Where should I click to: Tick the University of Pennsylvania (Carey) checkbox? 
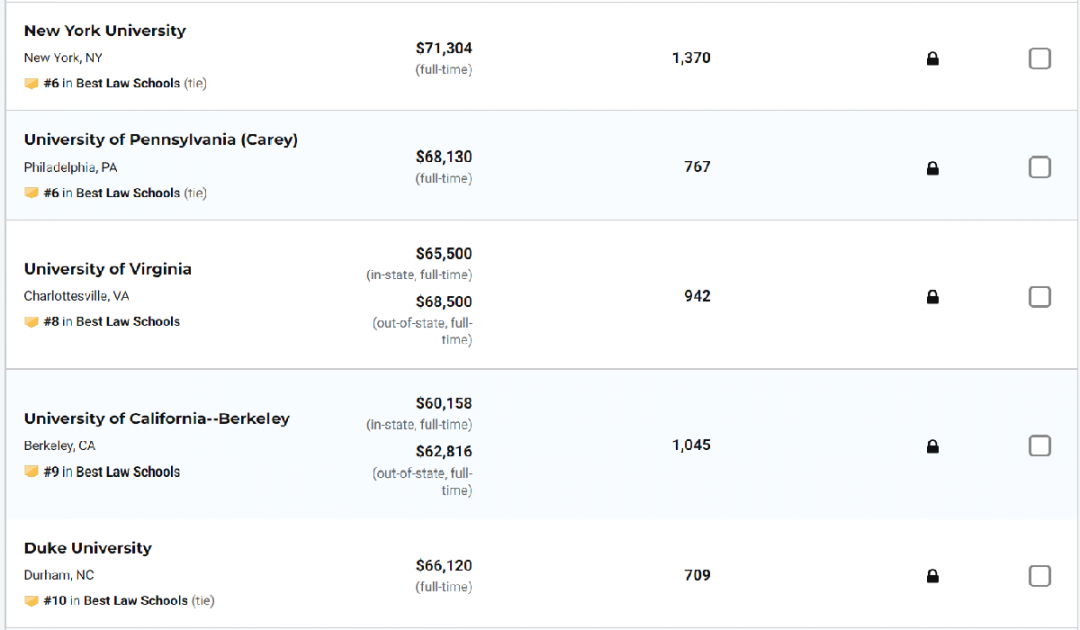click(1040, 167)
